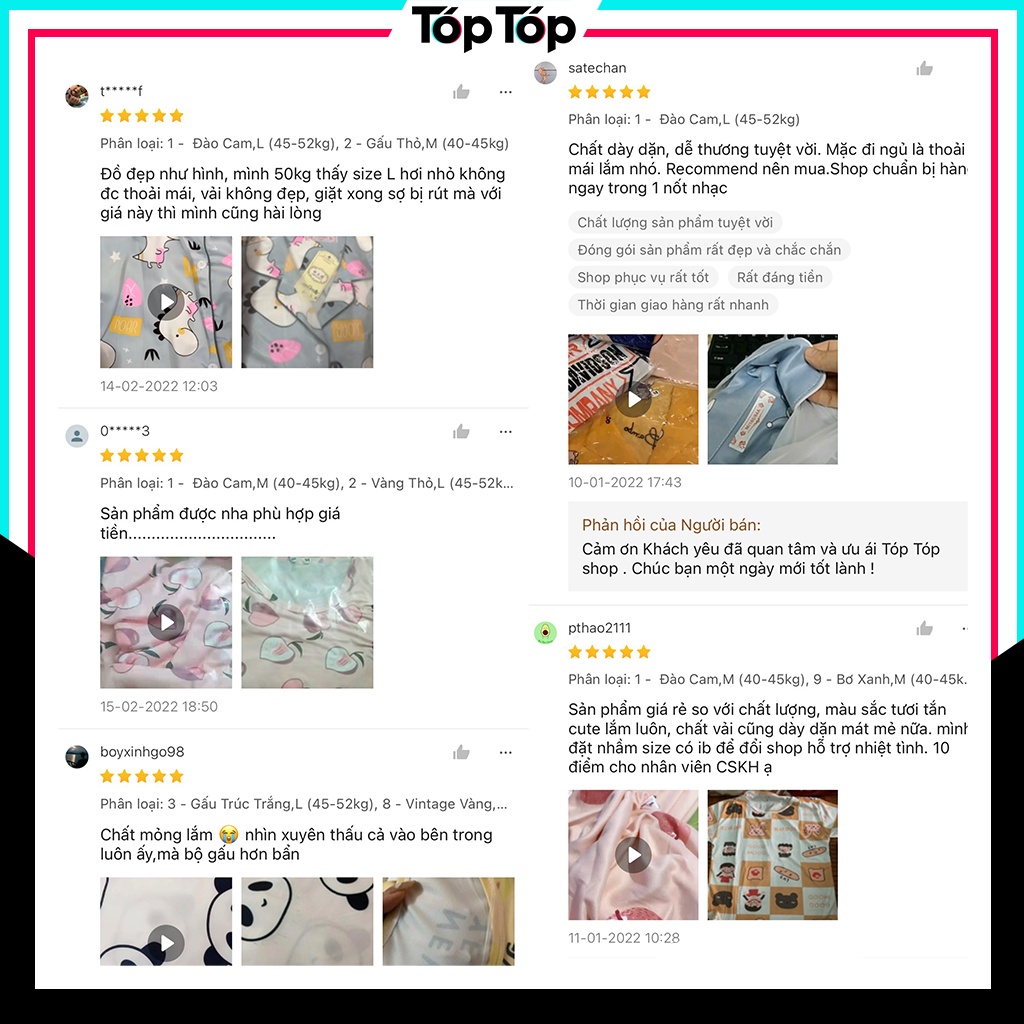Open more options for boyxinhgo98 review
Viewport: 1024px width, 1024px height.
click(505, 752)
